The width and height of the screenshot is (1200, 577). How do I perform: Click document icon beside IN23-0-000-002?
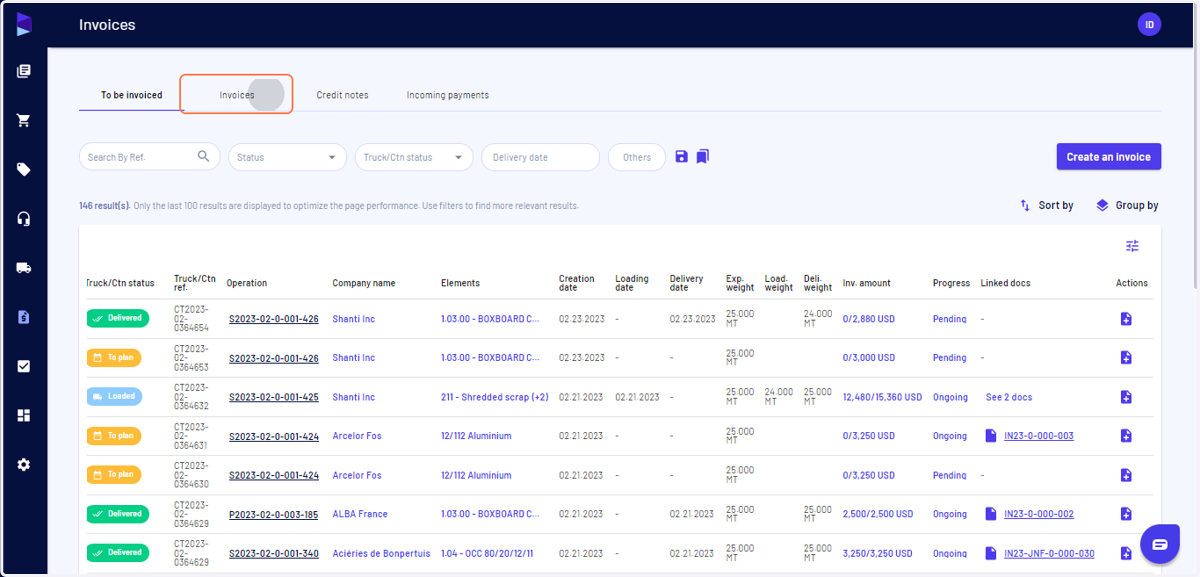(991, 514)
